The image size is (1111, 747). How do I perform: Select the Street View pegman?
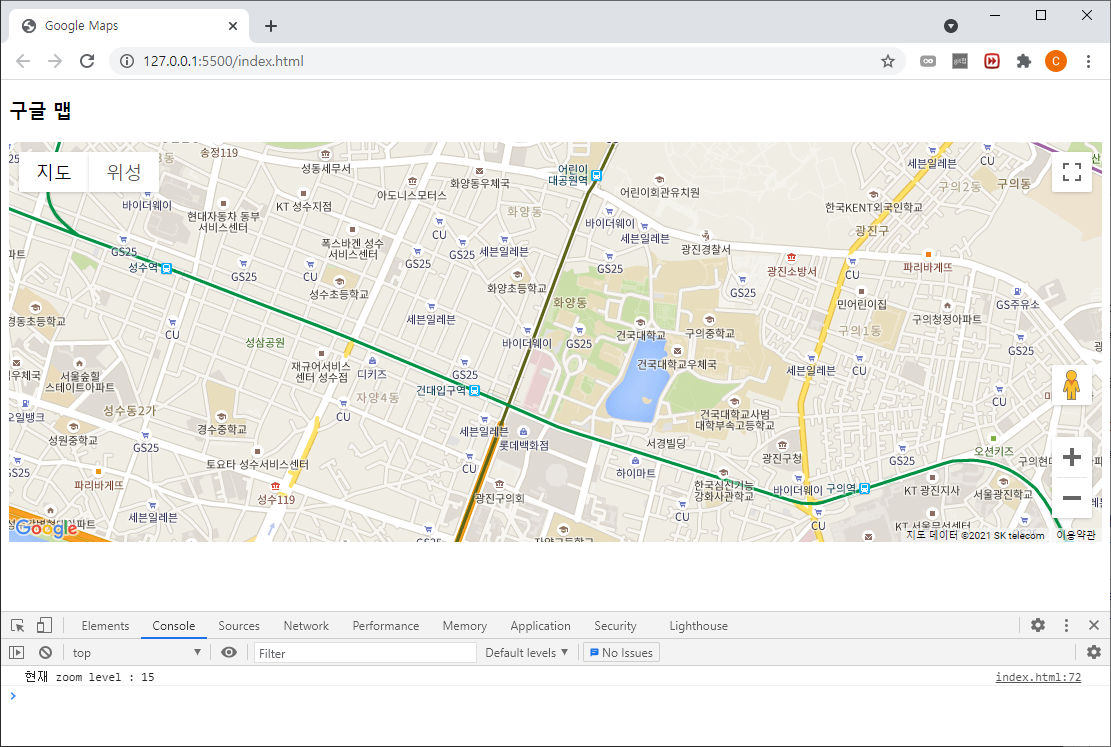1071,386
